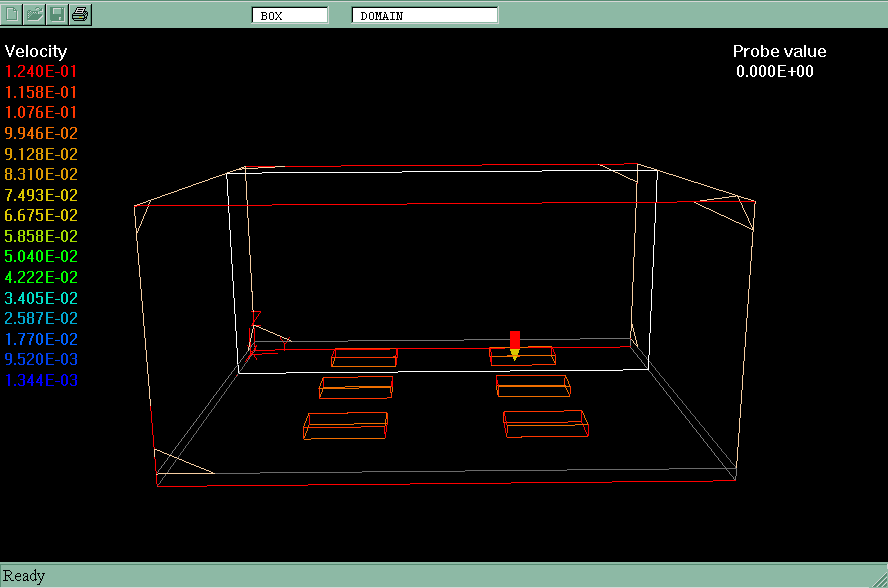Viewport: 888px width, 588px height.
Task: Click the New file icon
Action: [13, 14]
